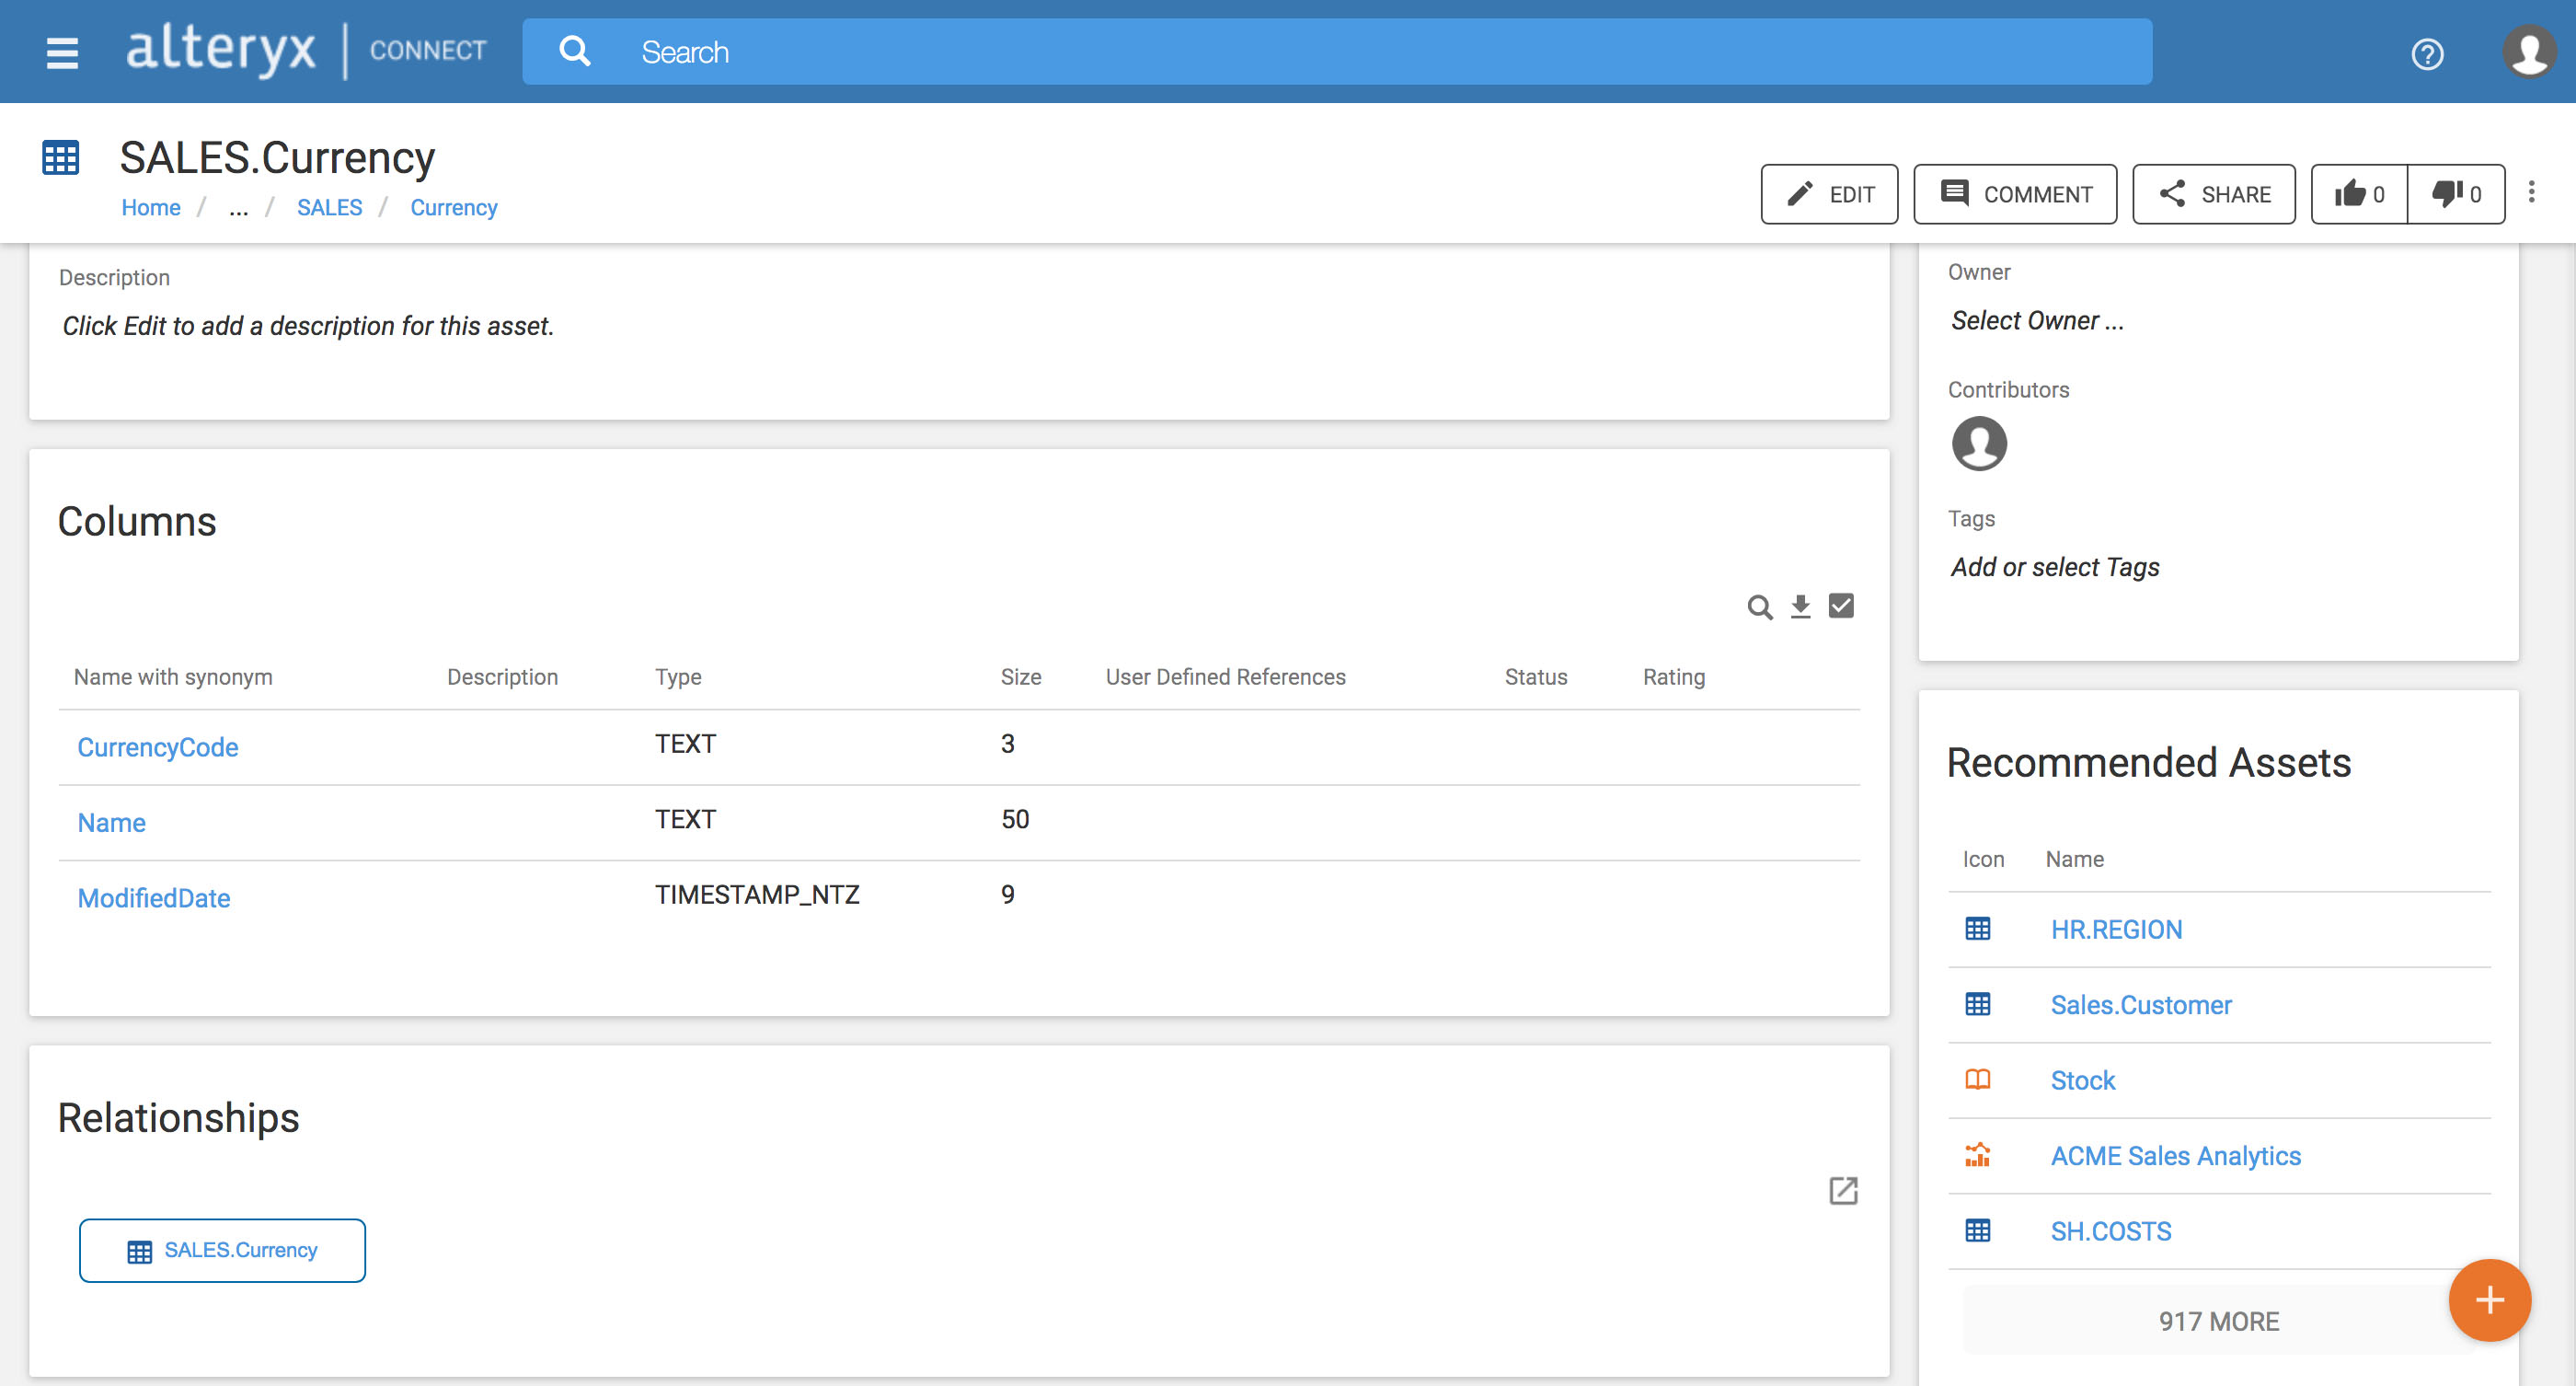
Task: Toggle the Columns selection checkbox icon
Action: click(x=1841, y=605)
